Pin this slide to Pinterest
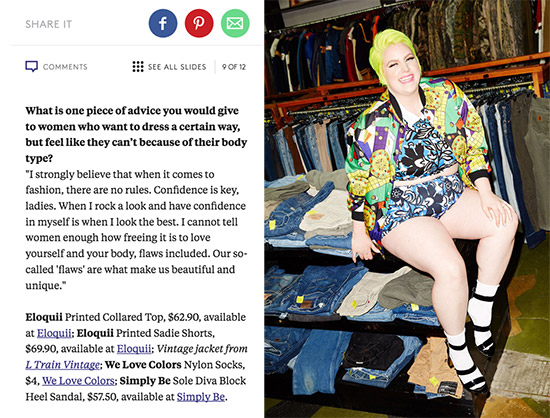The width and height of the screenshot is (550, 418). [x=199, y=23]
